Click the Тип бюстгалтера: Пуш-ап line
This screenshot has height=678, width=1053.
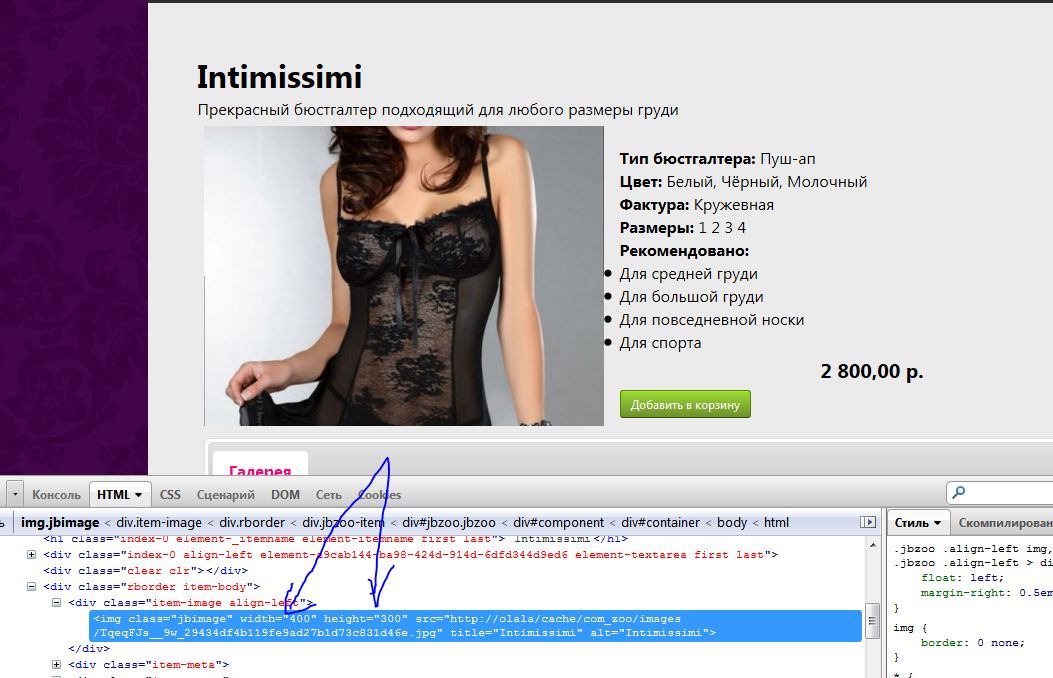[x=717, y=159]
